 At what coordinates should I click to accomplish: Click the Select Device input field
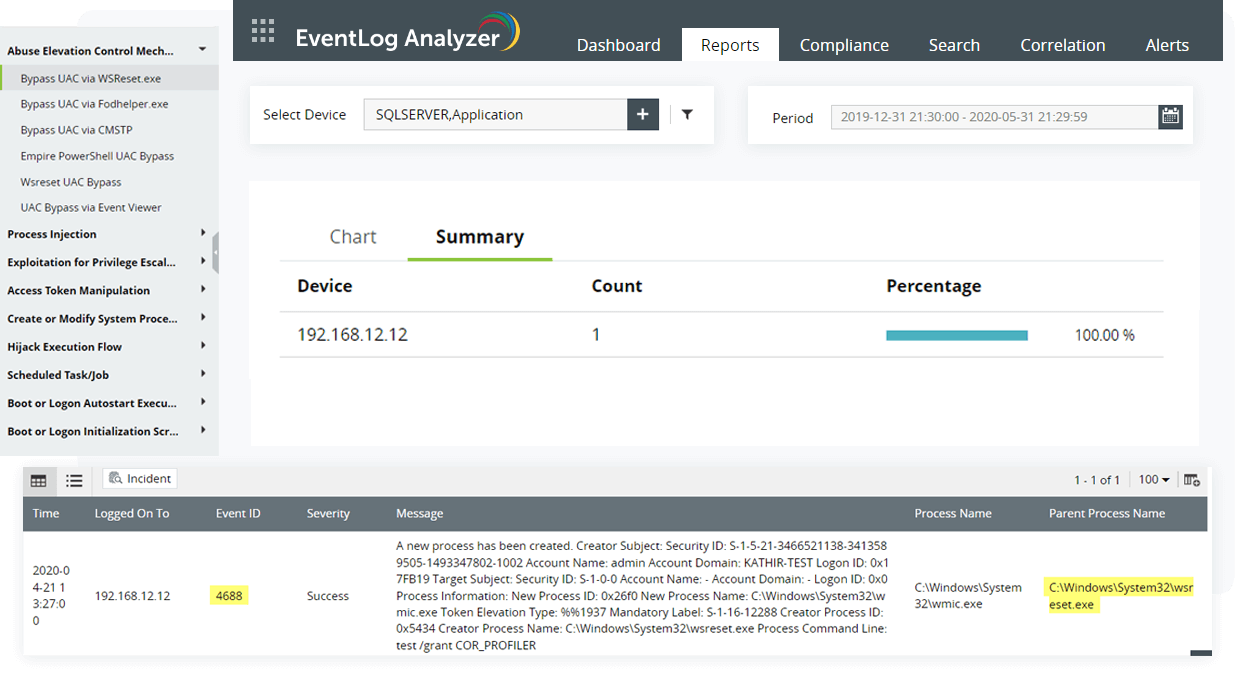(x=495, y=114)
